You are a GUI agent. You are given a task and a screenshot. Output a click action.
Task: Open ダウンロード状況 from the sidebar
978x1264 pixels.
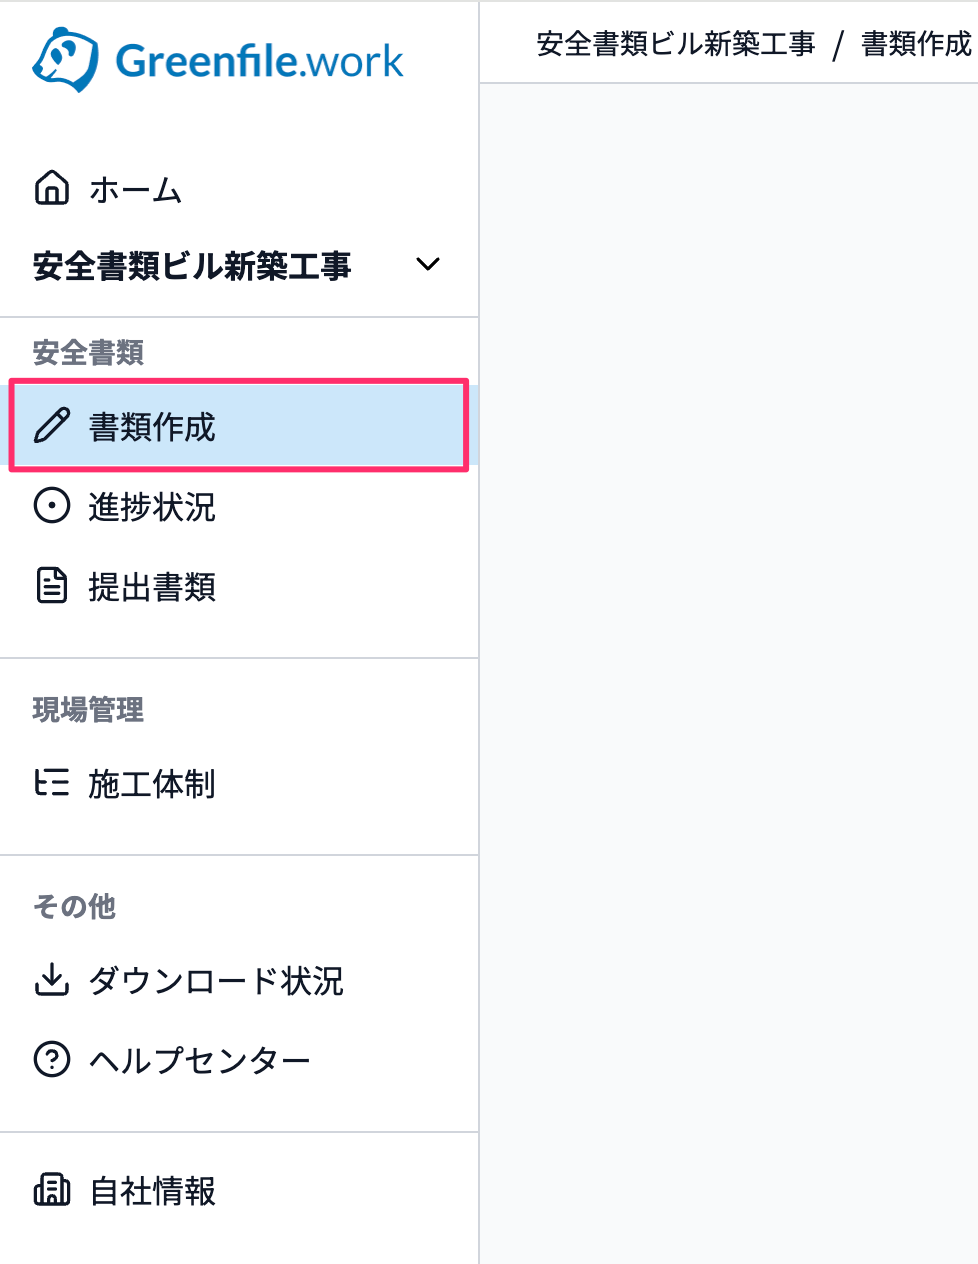pyautogui.click(x=239, y=981)
